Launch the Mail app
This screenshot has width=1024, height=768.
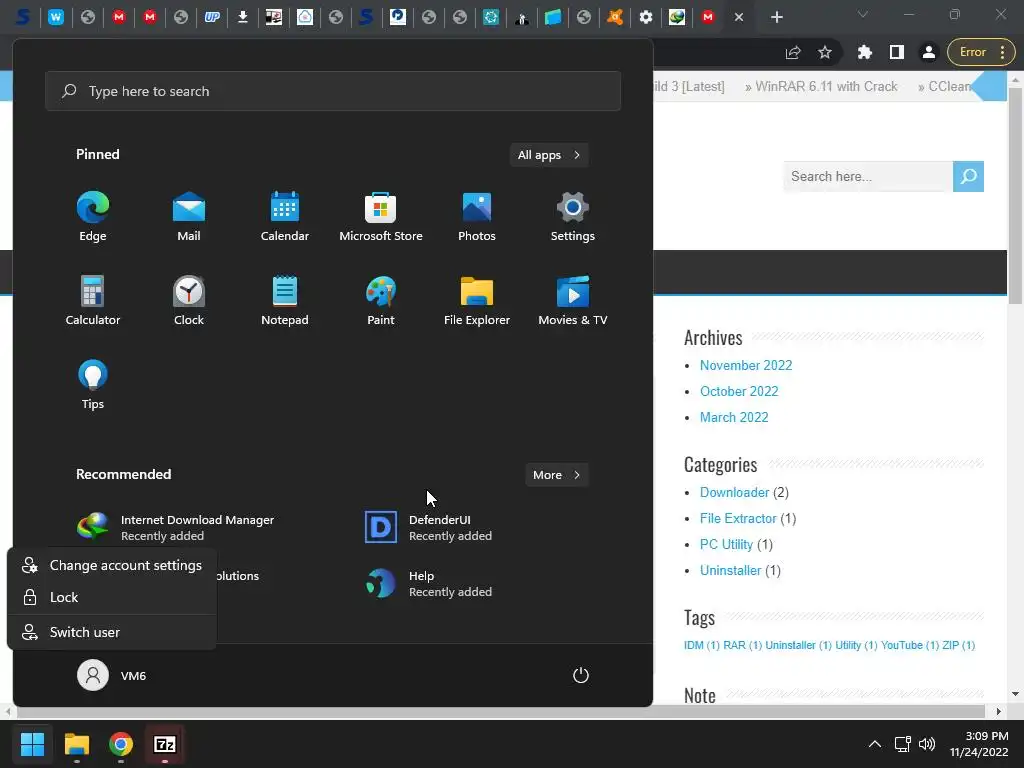coord(189,216)
